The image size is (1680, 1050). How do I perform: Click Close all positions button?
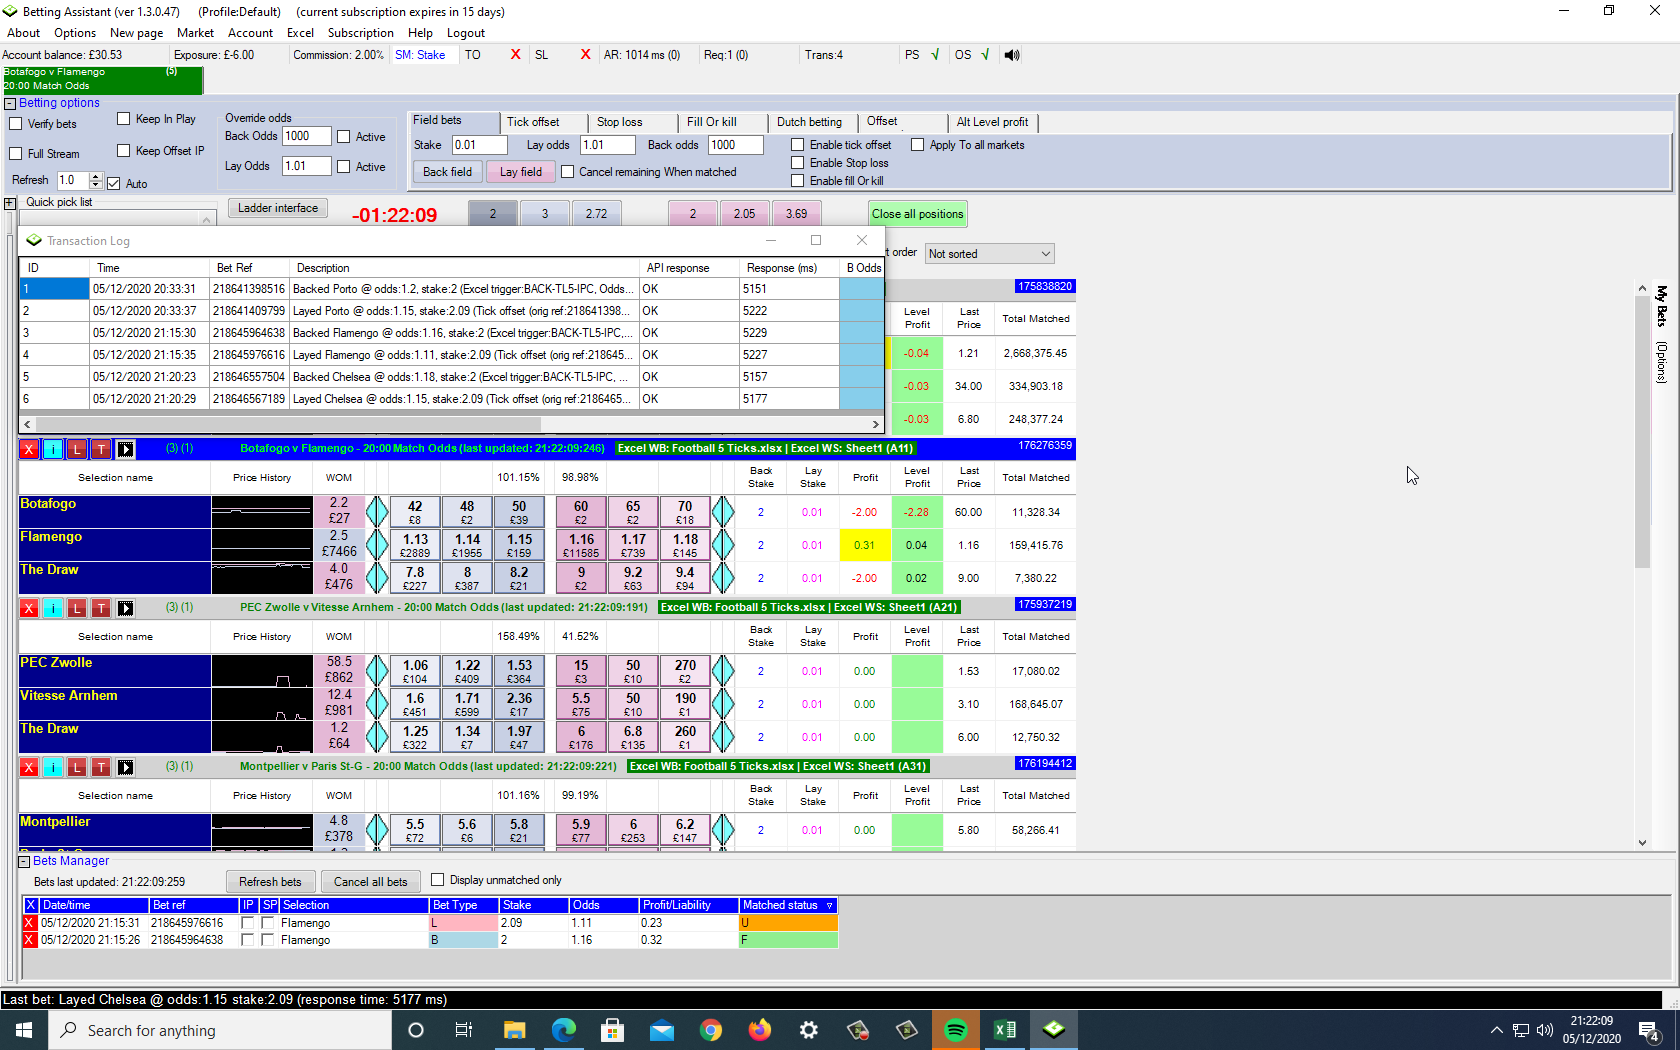click(917, 214)
